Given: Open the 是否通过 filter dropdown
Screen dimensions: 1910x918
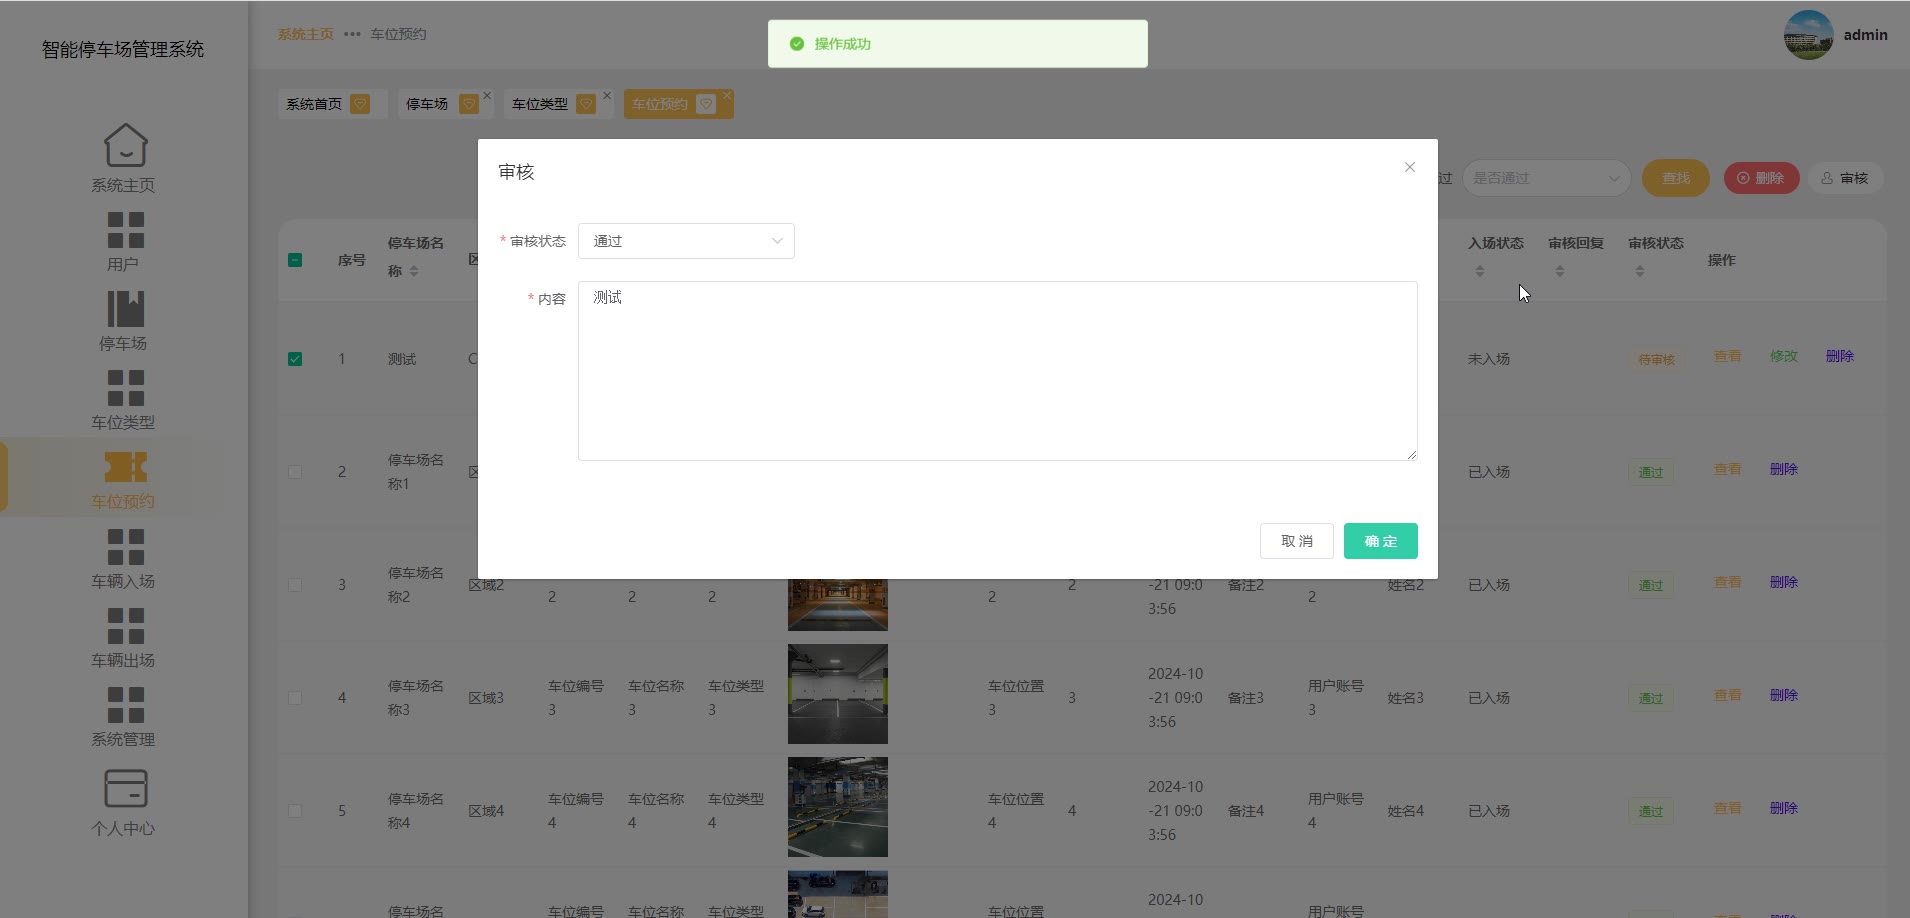Looking at the screenshot, I should coord(1546,178).
